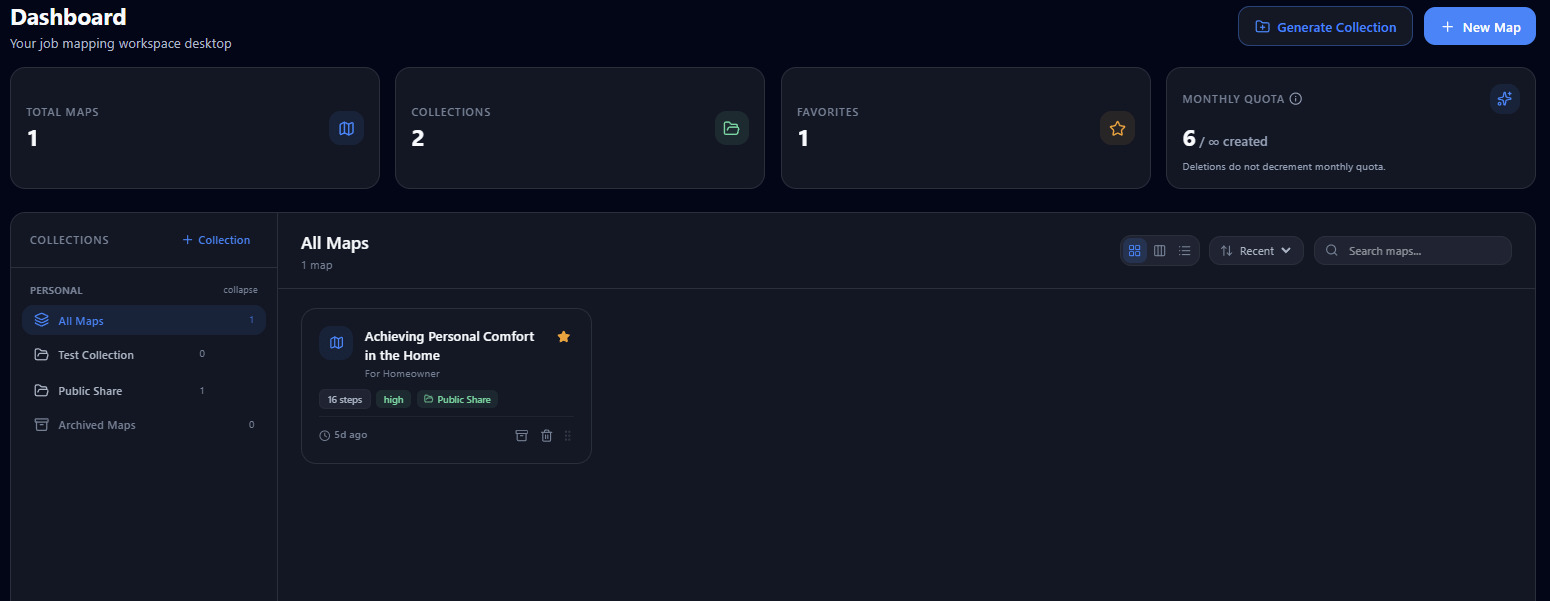Open the Recent sort dropdown

pos(1256,251)
